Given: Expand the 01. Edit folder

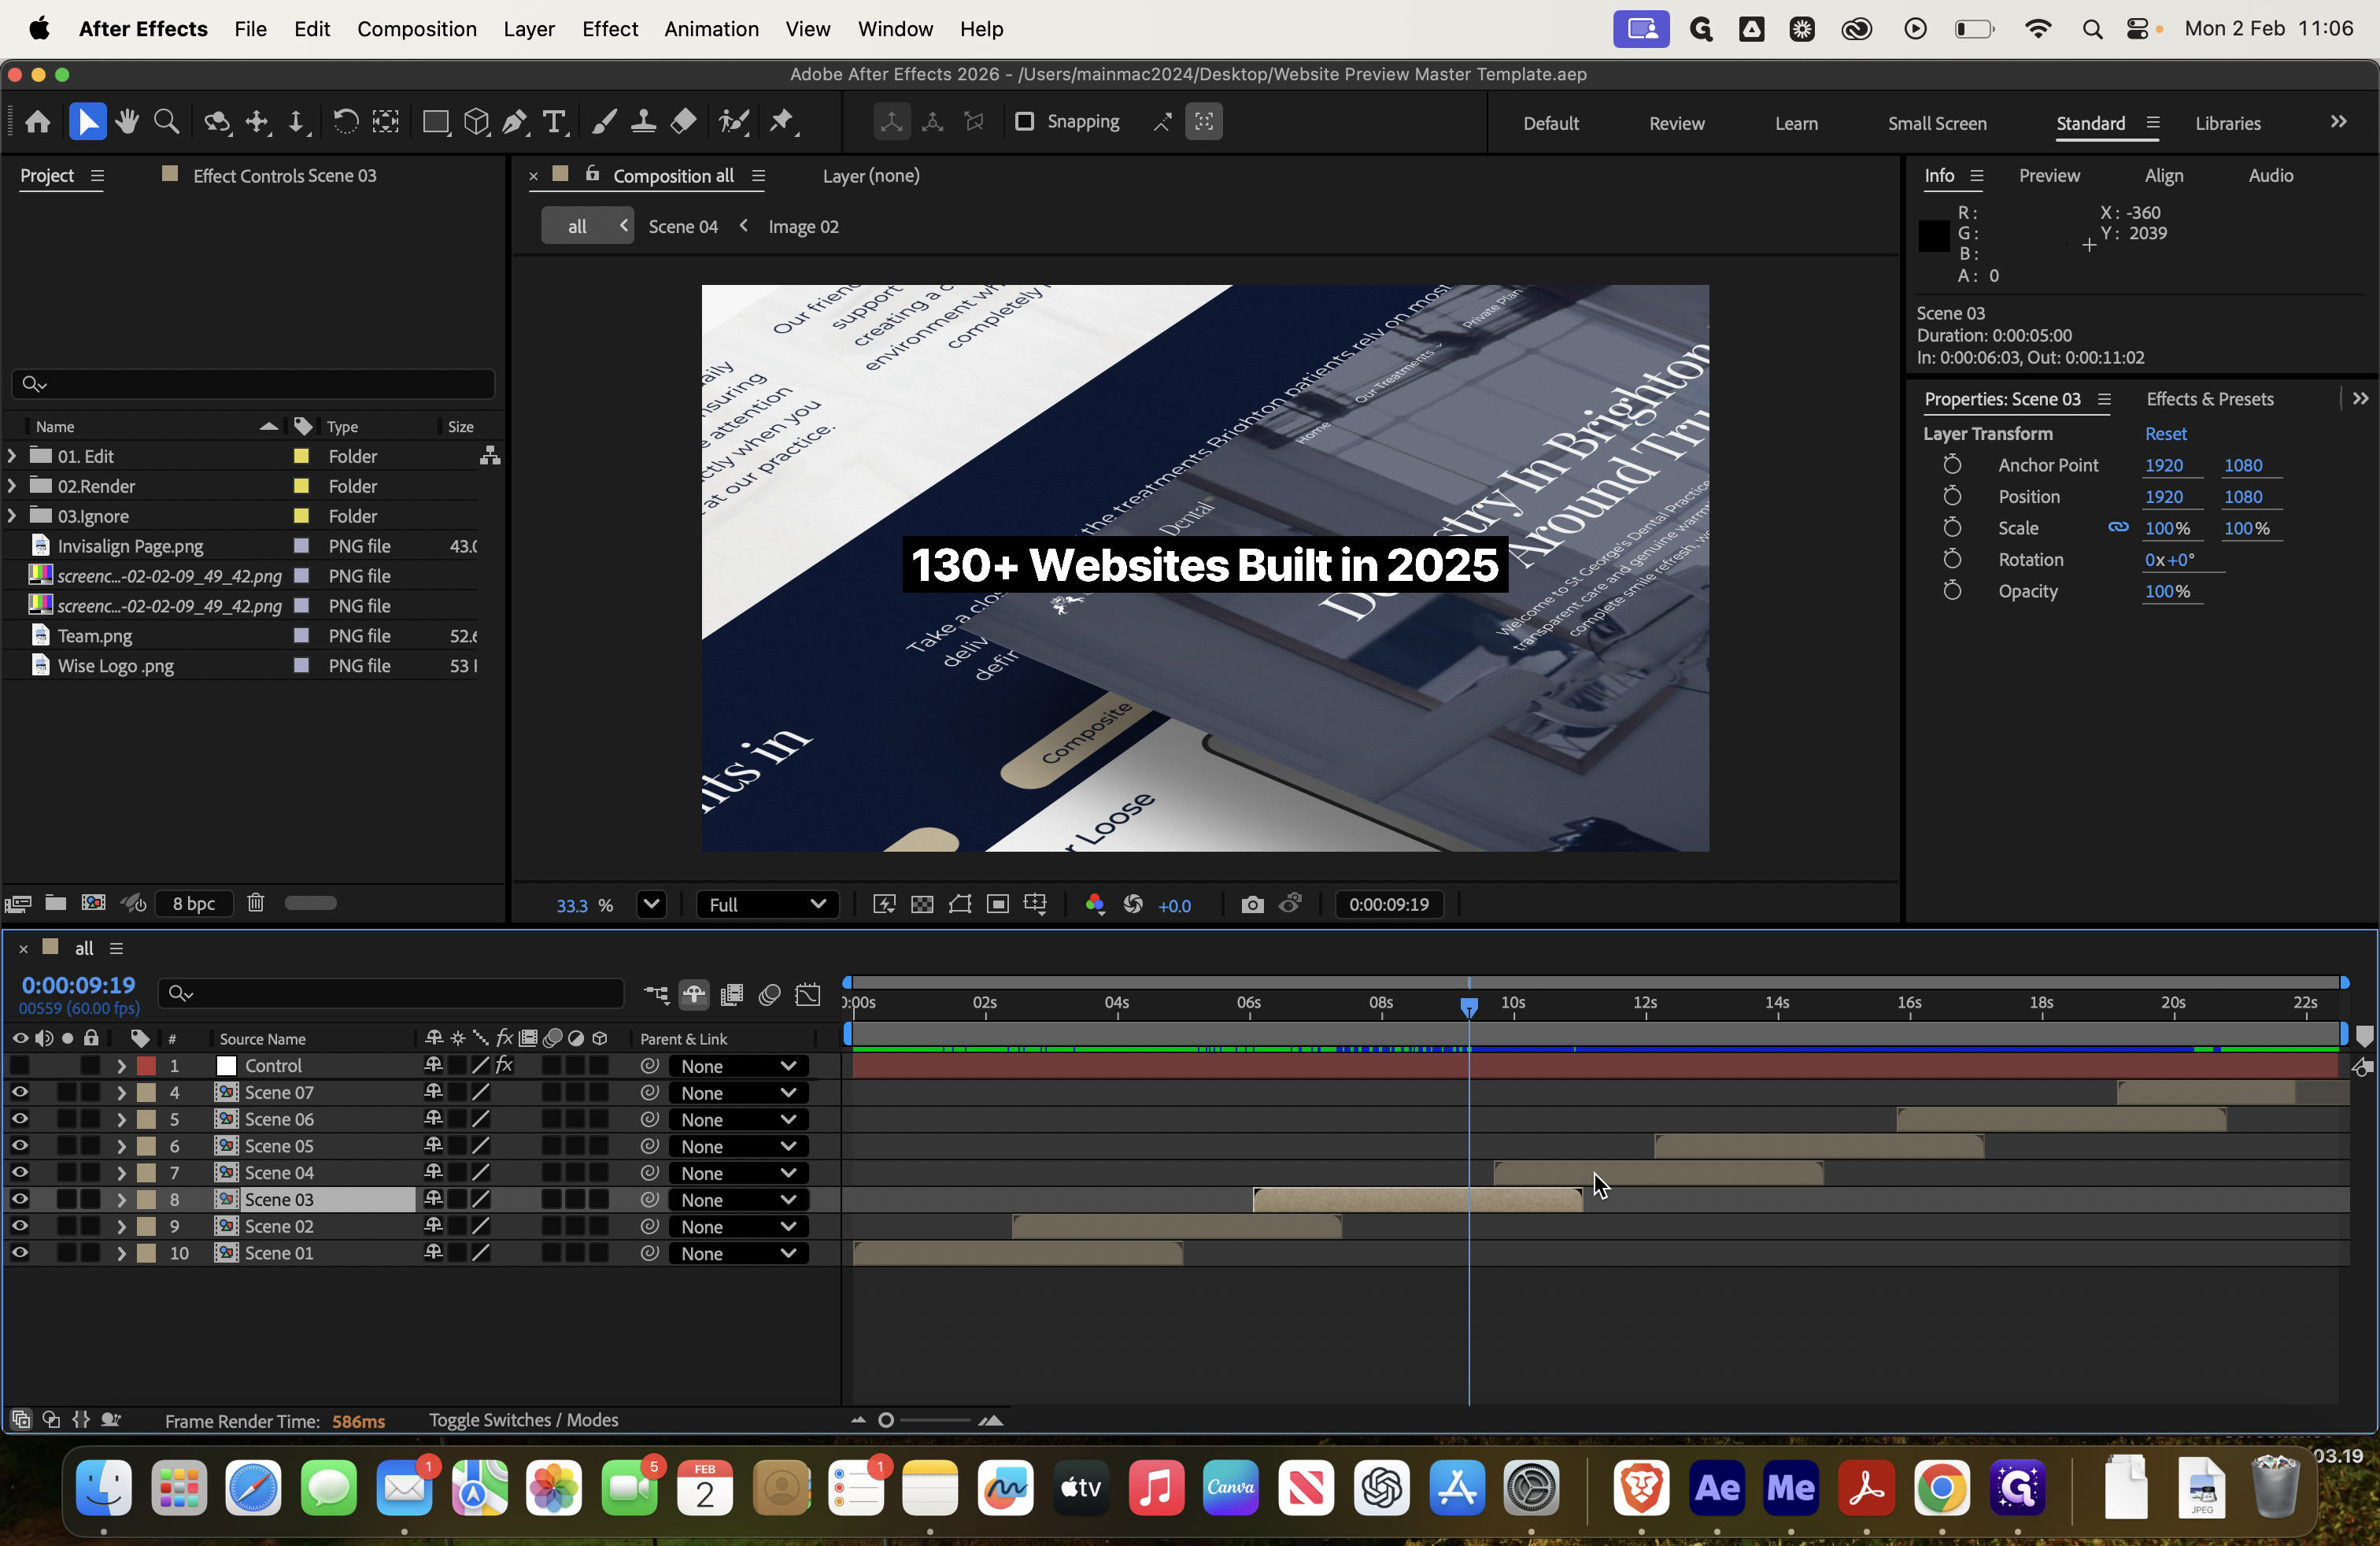Looking at the screenshot, I should (x=12, y=456).
